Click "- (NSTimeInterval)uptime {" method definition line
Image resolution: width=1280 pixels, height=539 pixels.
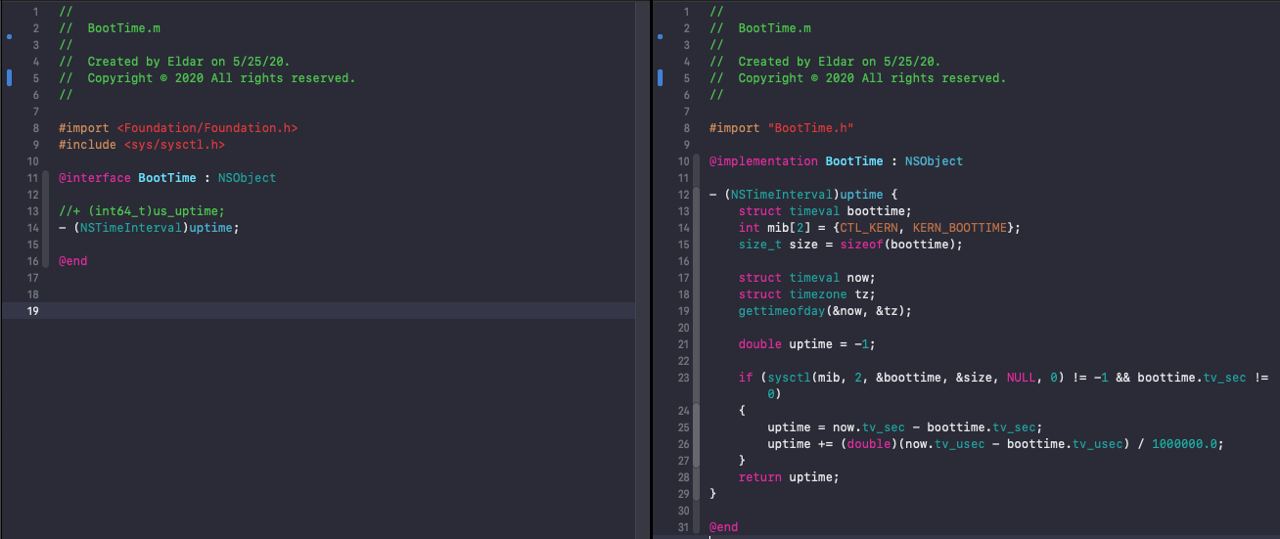(x=804, y=194)
